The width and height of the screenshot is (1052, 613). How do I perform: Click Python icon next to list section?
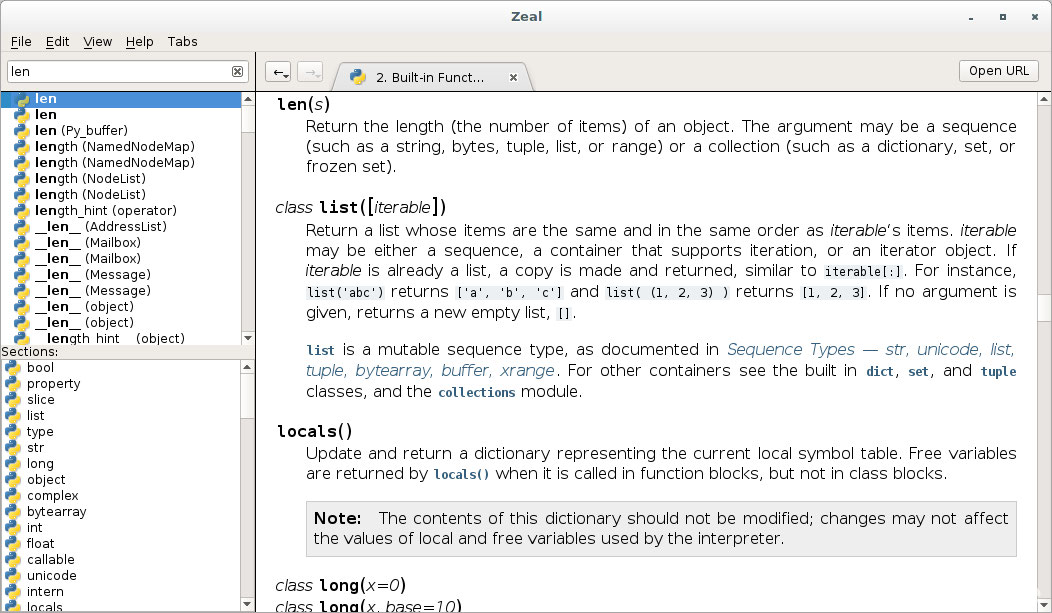coord(13,416)
